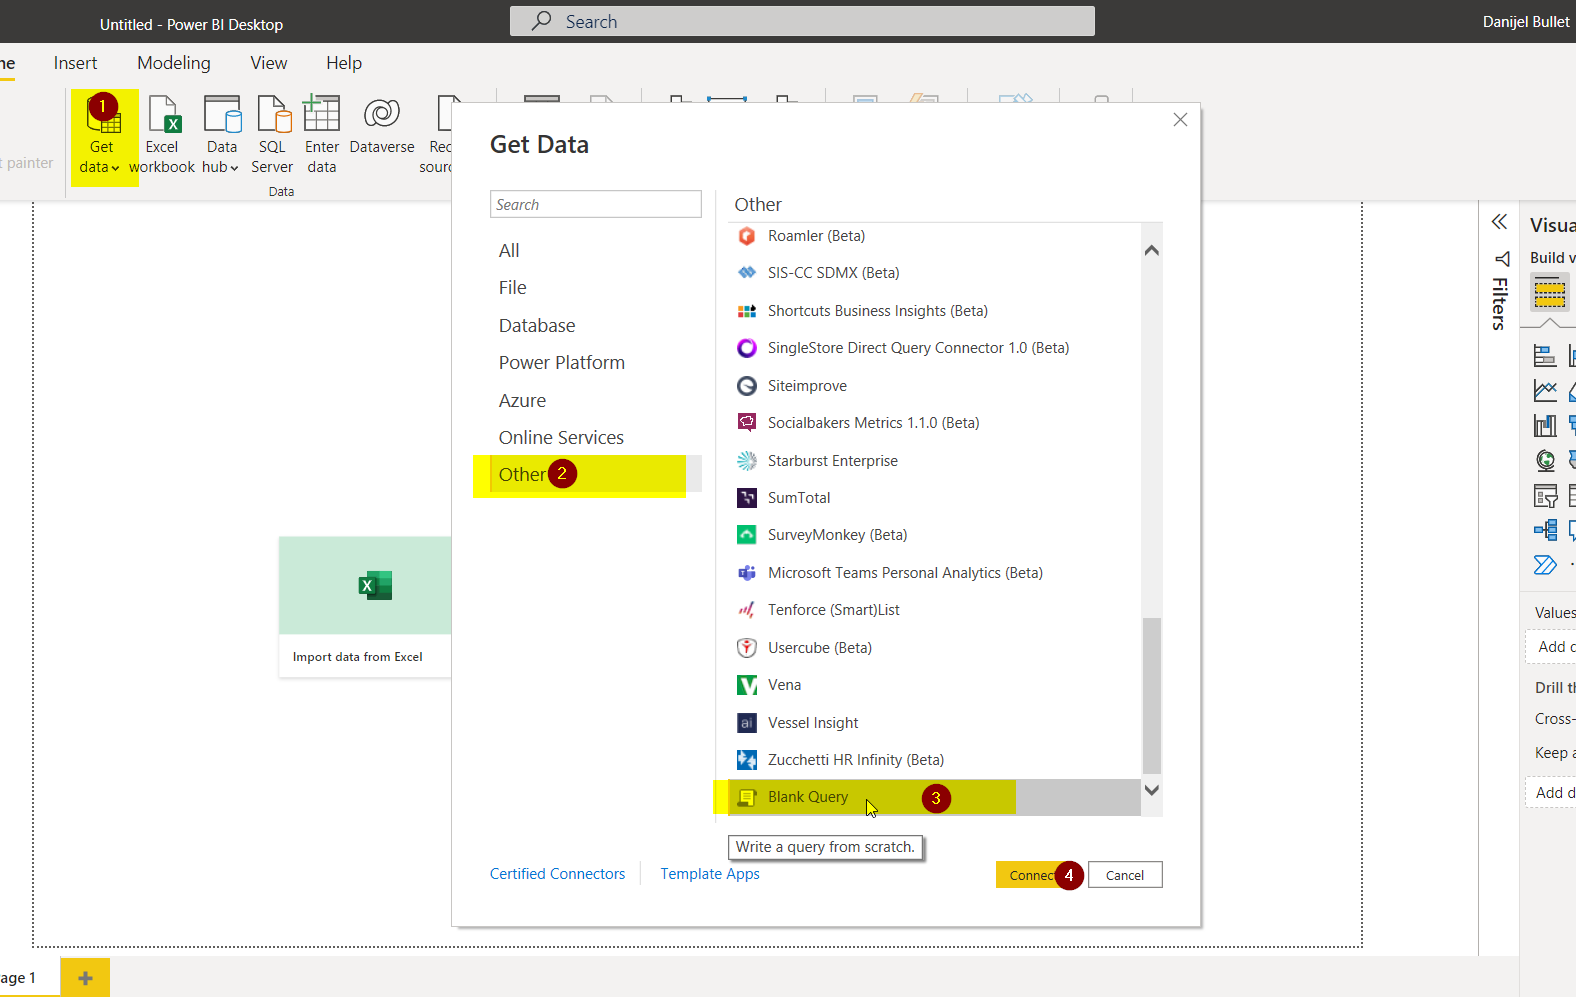Image resolution: width=1576 pixels, height=997 pixels.
Task: Choose the Socialbakers Metrics connector icon
Action: pyautogui.click(x=747, y=423)
